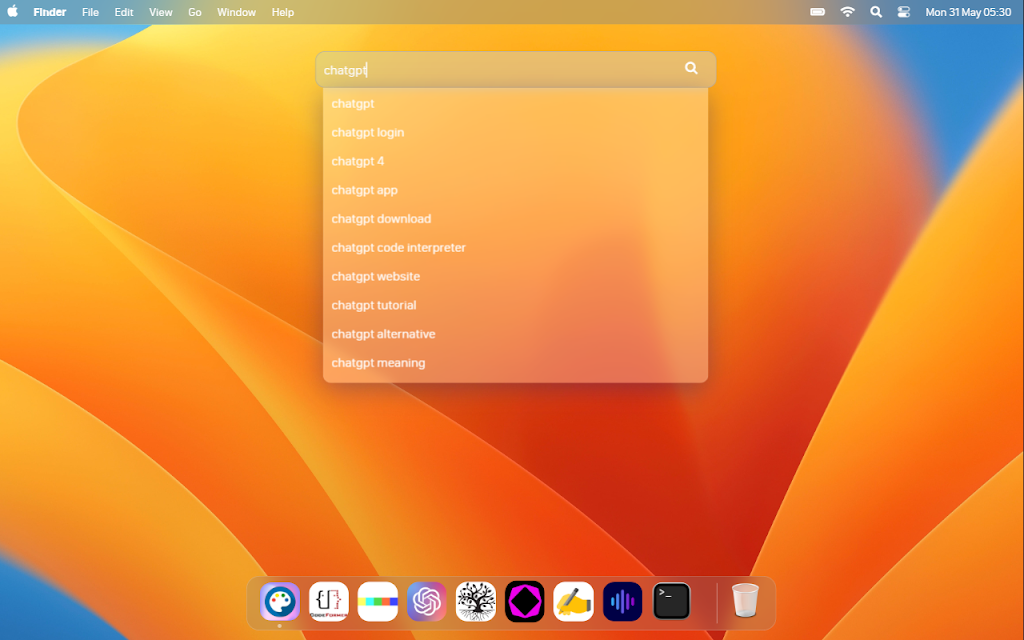Check the battery status icon
The width and height of the screenshot is (1024, 640).
817,12
